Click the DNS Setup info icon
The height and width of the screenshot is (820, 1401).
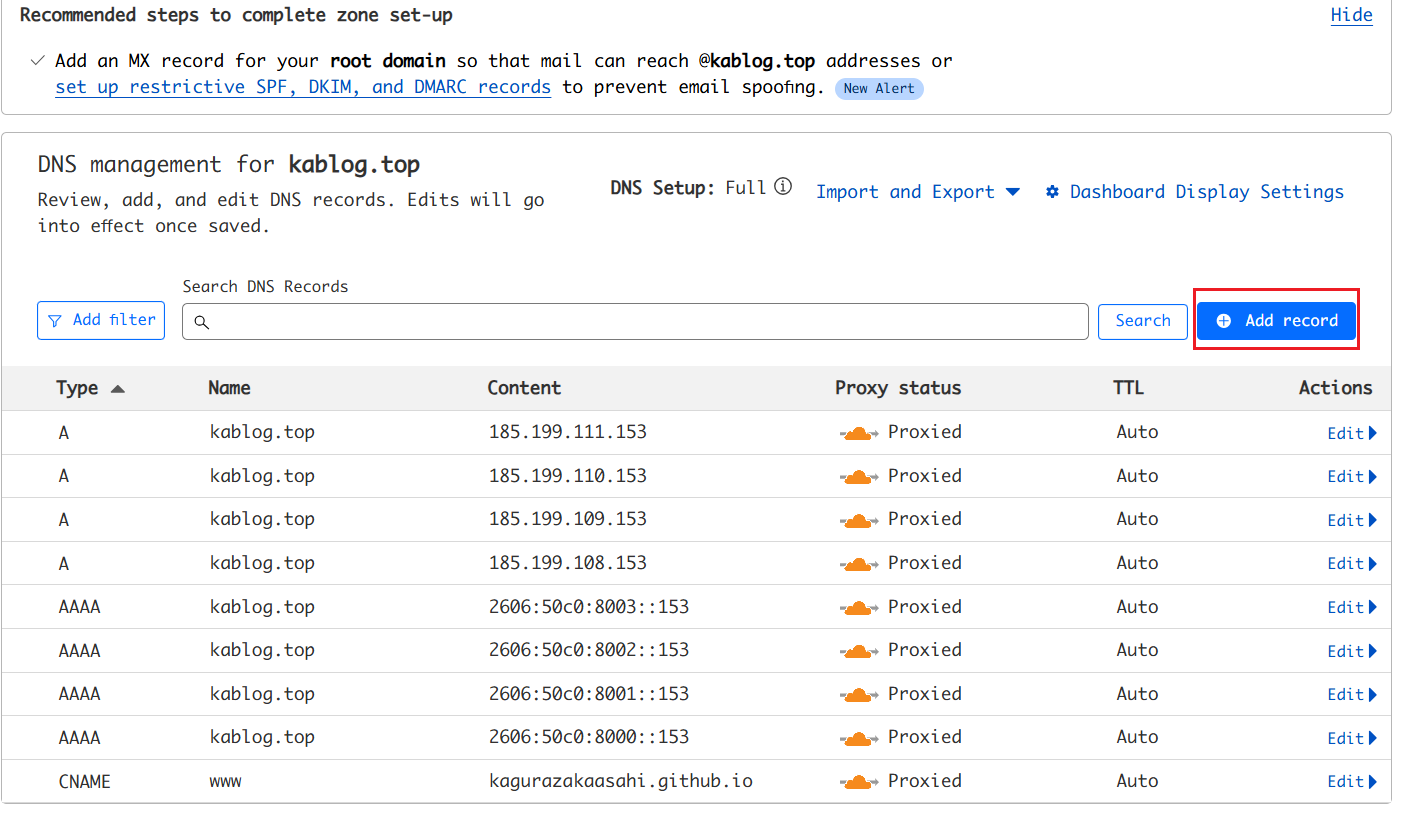point(783,187)
